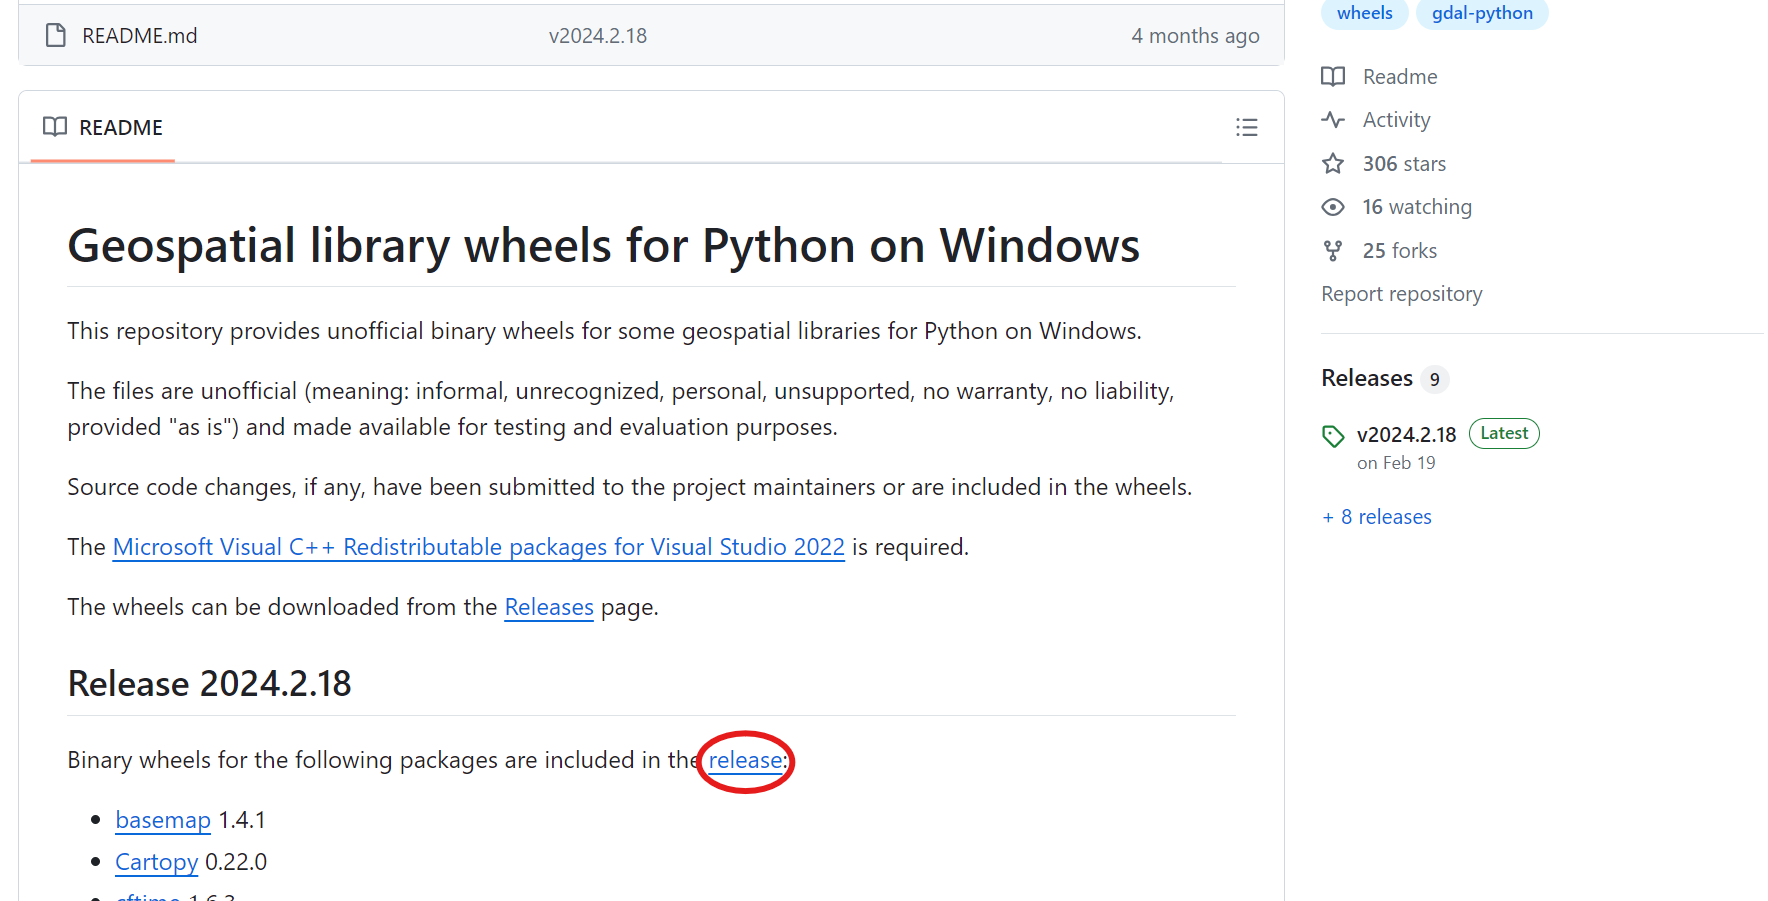Open repository Activity via the pulse icon
Viewport: 1768px width, 901px height.
(x=1333, y=119)
